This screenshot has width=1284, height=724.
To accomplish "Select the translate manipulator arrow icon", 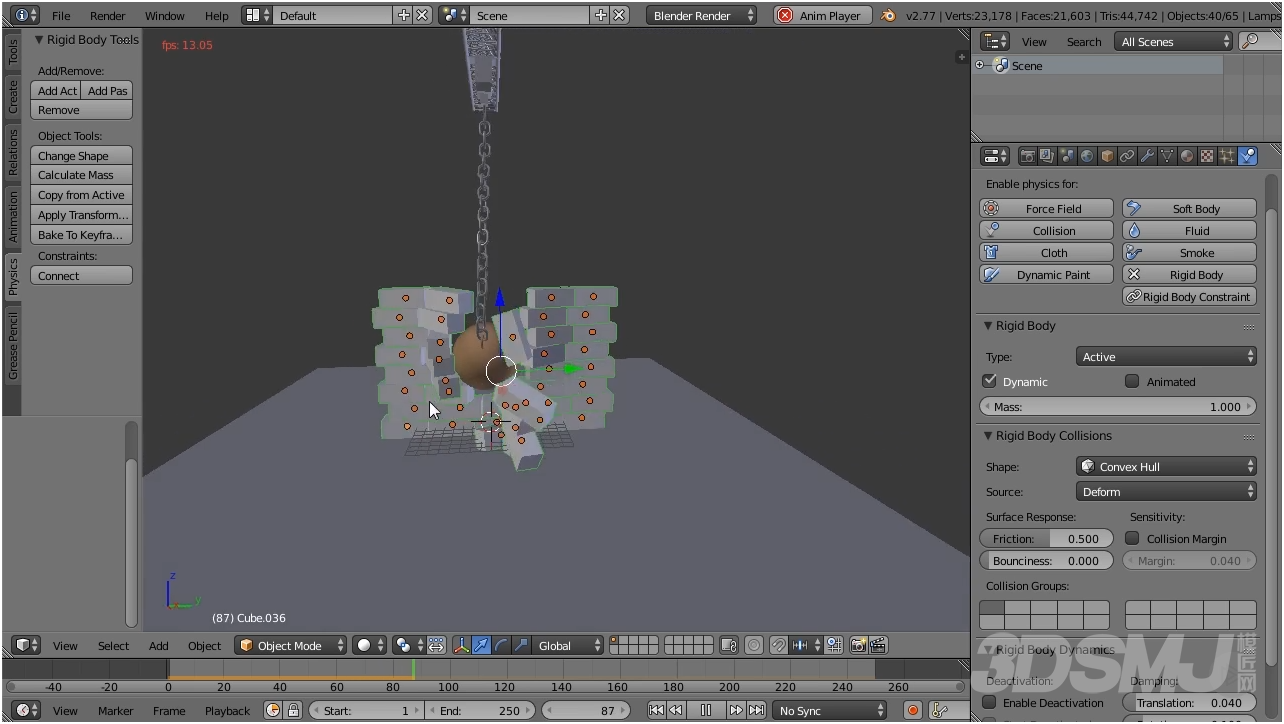I will tap(482, 645).
